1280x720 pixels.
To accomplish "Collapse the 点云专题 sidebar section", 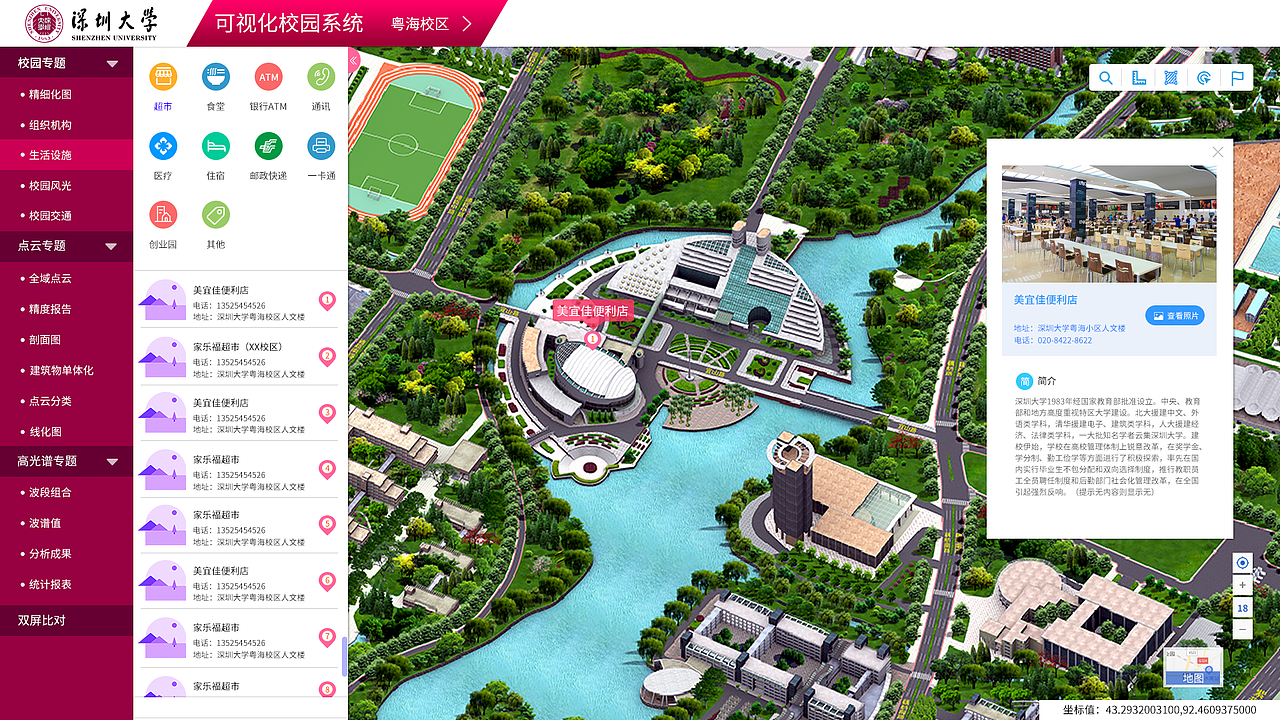I will point(112,246).
